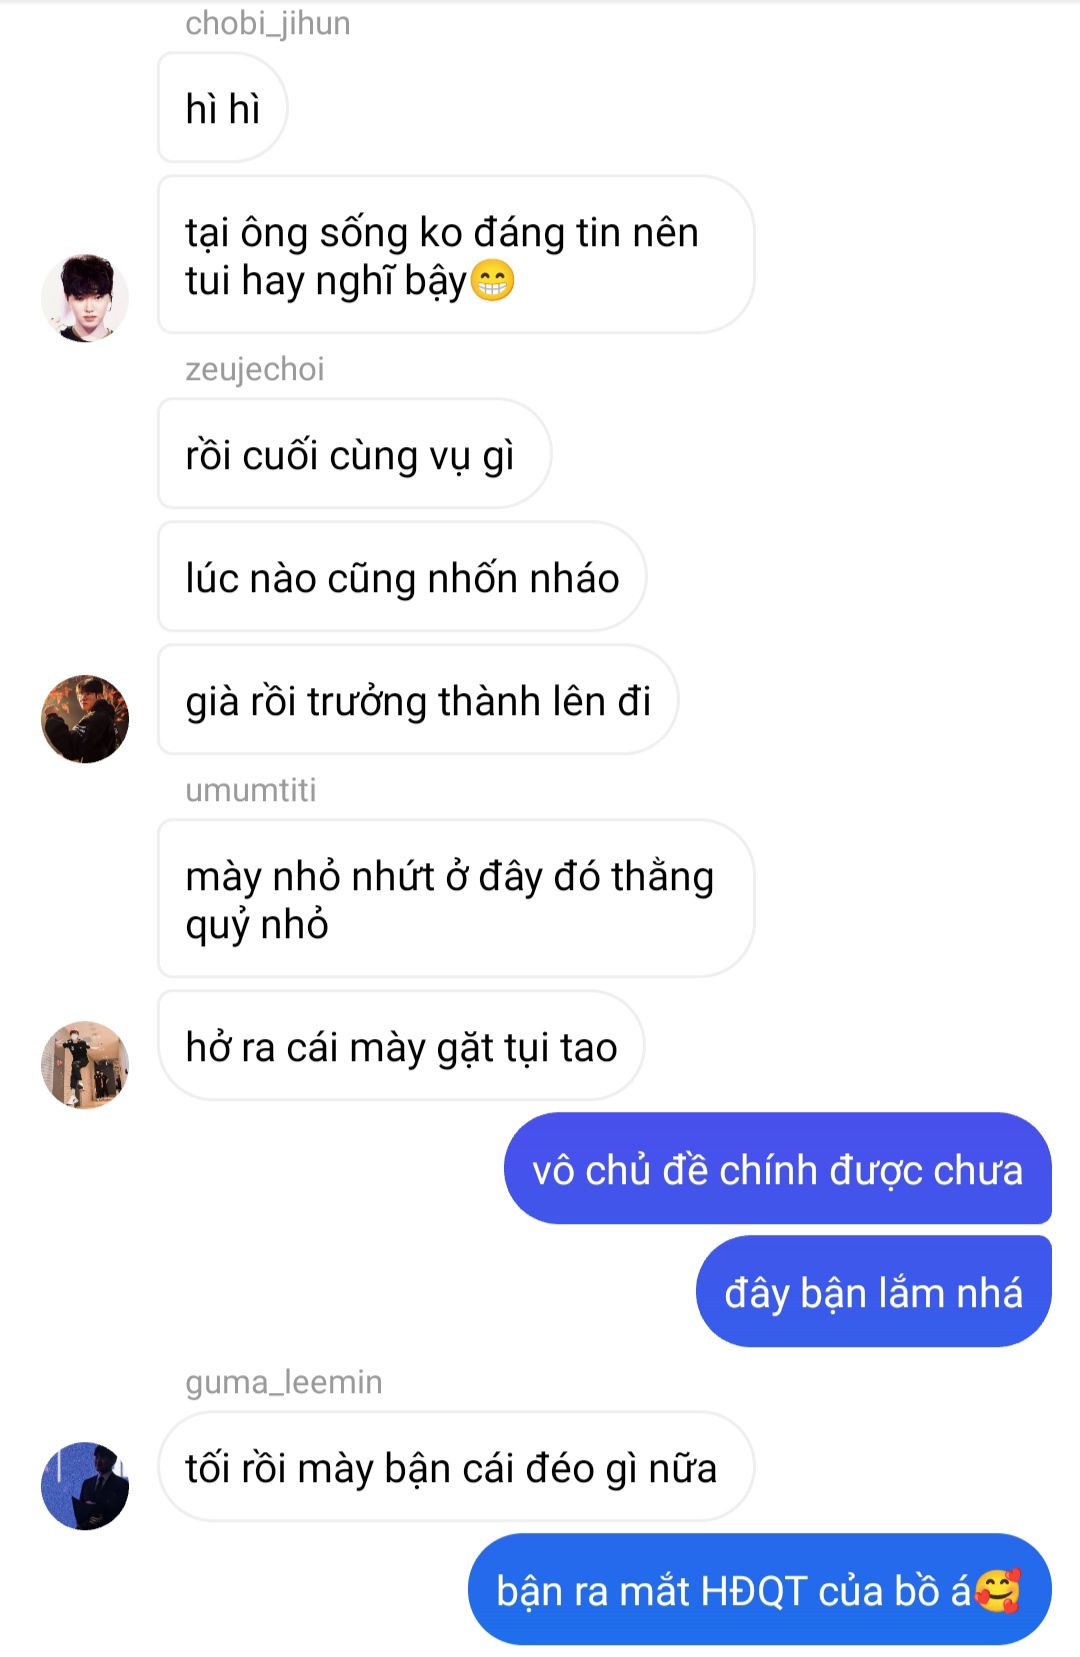1080x1657 pixels.
Task: Tap the sent bubble "đây bận lắm nhá"
Action: click(874, 1292)
